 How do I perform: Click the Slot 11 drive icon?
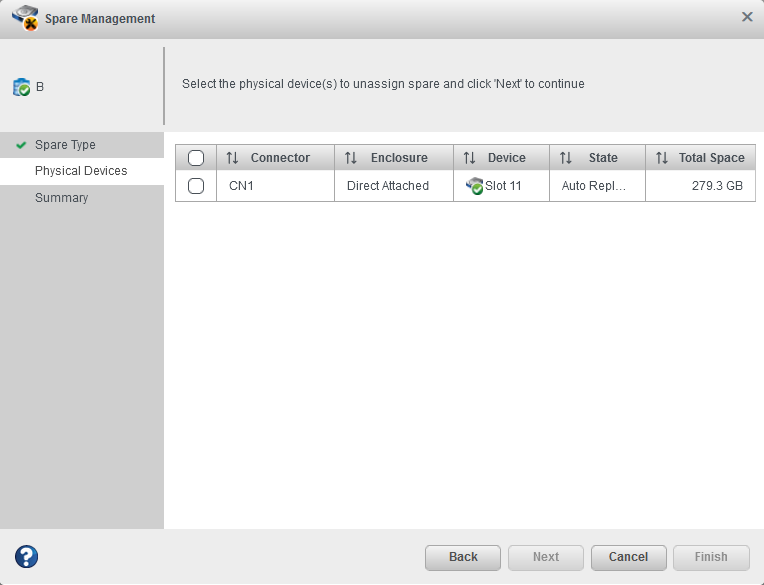click(474, 186)
